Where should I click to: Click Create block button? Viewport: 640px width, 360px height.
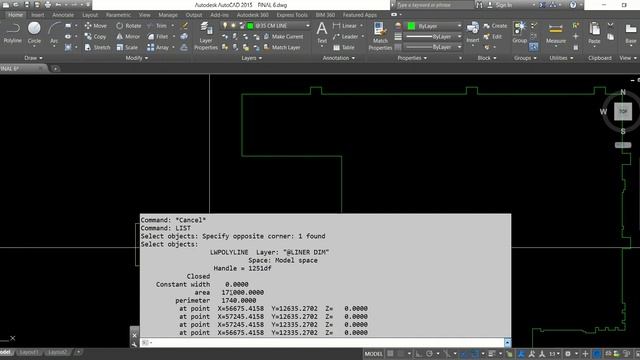click(495, 26)
